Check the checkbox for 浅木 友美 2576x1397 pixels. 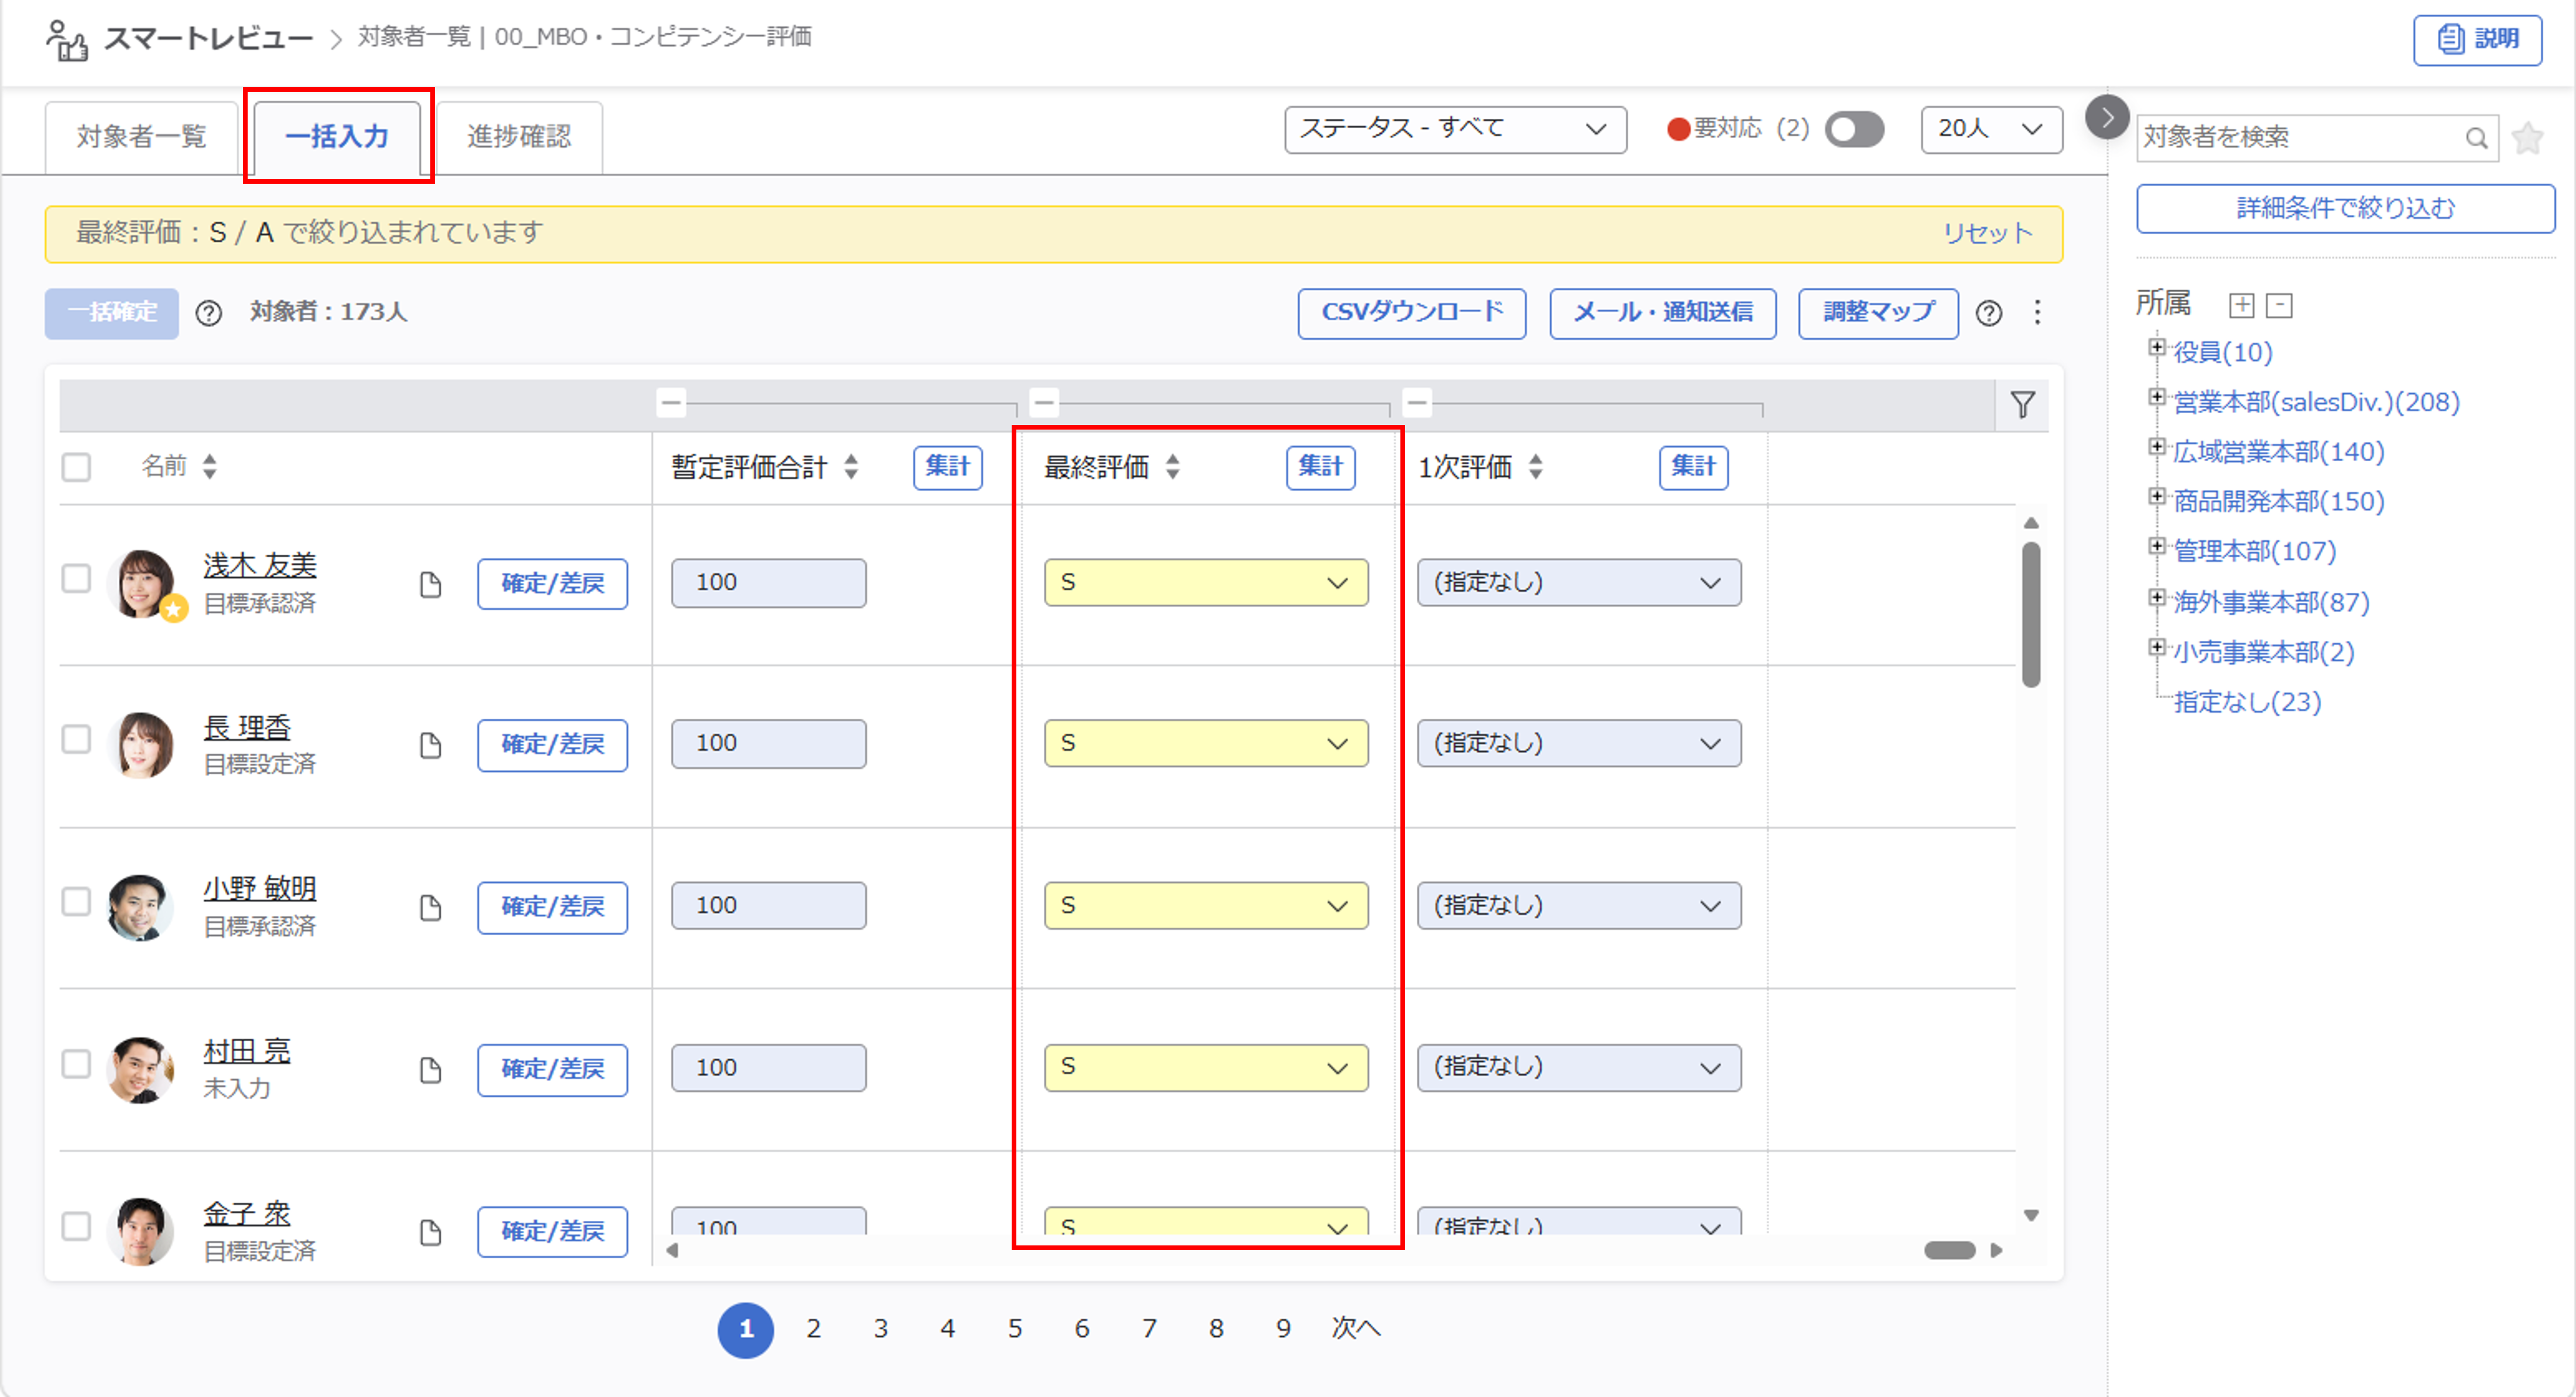tap(76, 578)
